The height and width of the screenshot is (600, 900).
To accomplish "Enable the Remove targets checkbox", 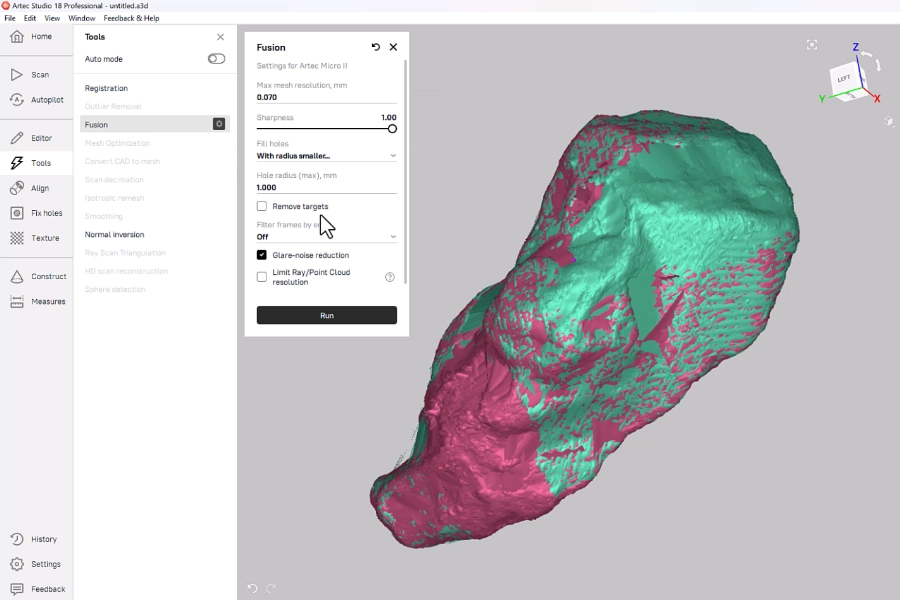I will [262, 206].
